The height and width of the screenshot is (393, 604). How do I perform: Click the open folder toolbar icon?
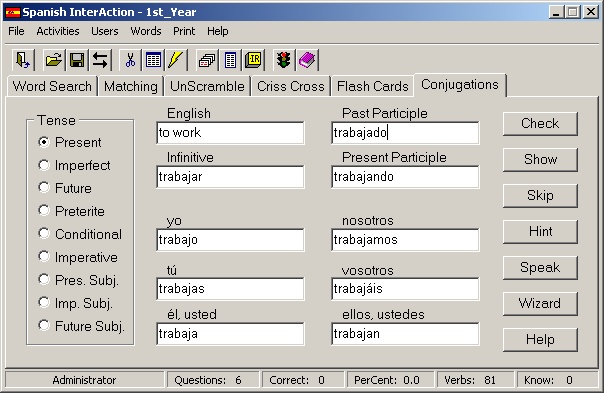coord(54,60)
